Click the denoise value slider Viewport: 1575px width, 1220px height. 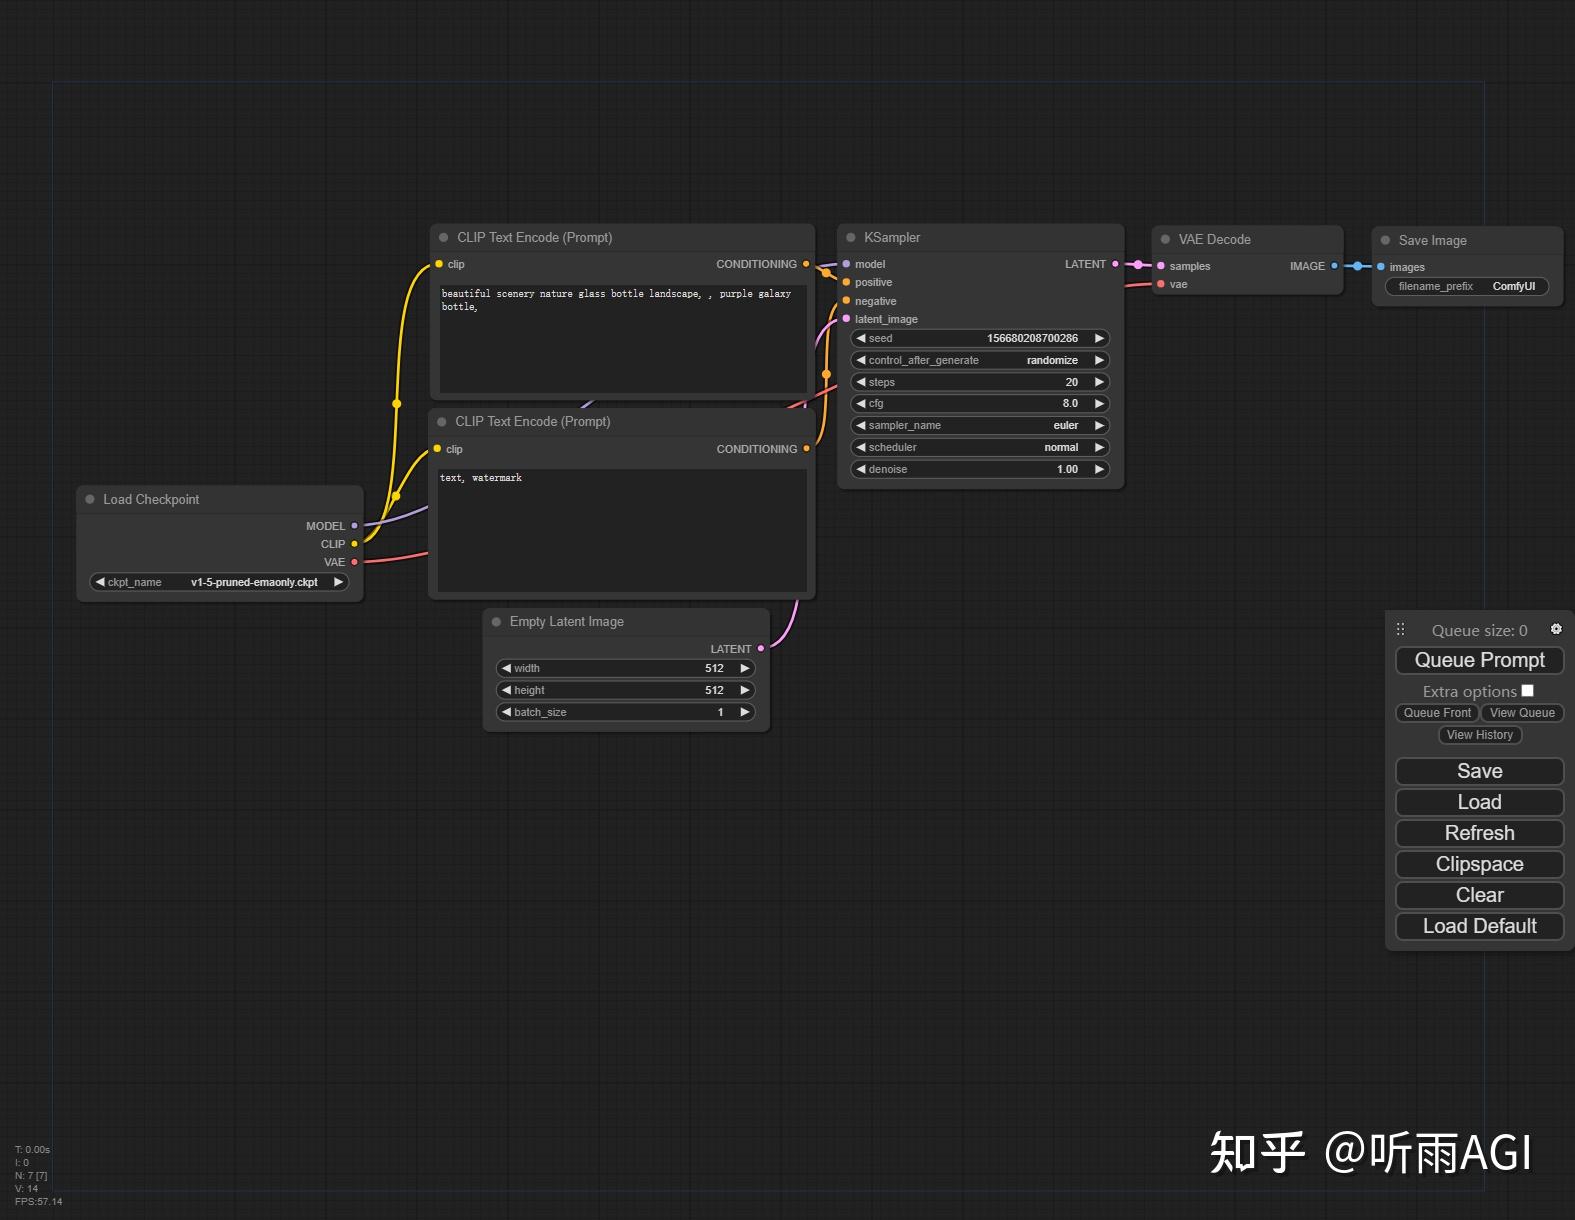pos(980,470)
